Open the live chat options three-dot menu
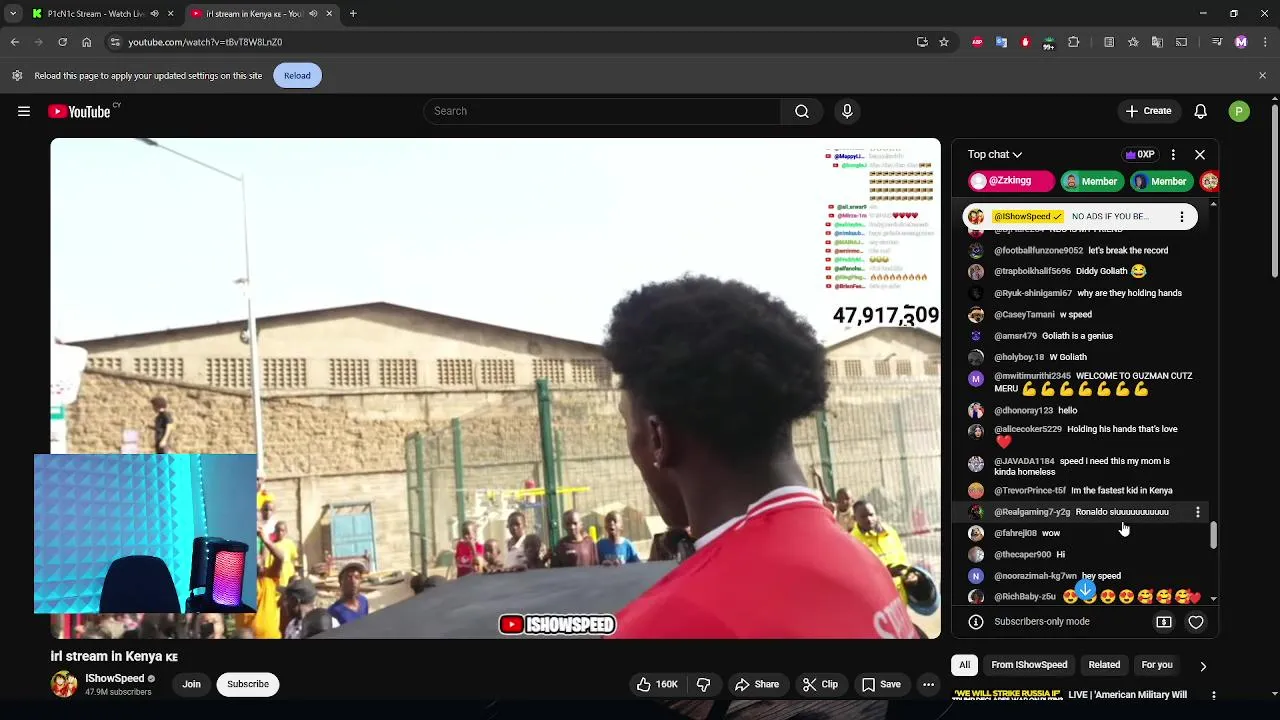The height and width of the screenshot is (720, 1280). tap(1173, 155)
